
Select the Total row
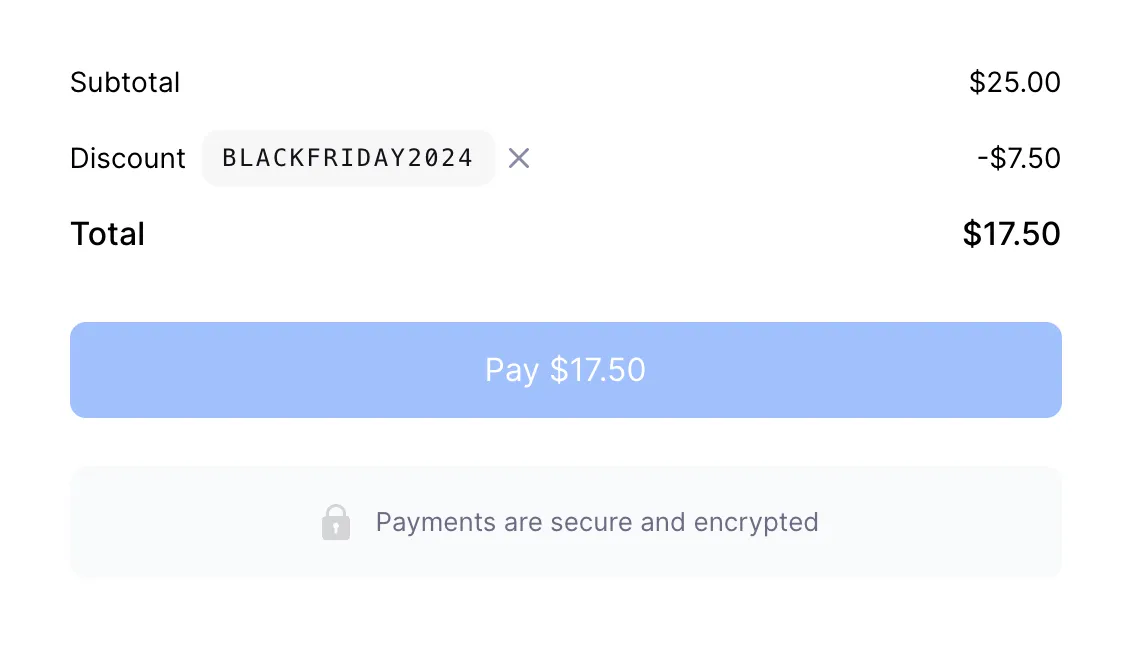tap(107, 233)
